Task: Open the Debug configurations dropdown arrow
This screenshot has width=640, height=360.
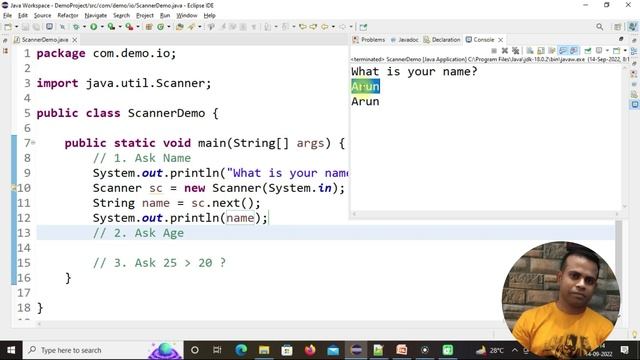Action: [x=84, y=27]
